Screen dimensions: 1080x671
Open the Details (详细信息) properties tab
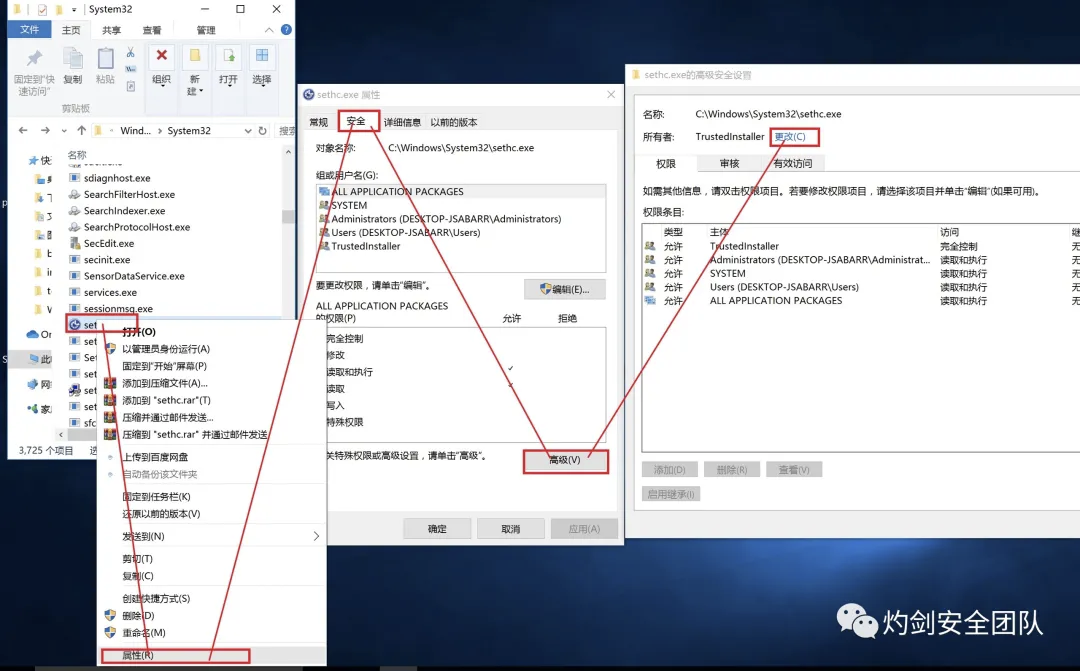(402, 122)
